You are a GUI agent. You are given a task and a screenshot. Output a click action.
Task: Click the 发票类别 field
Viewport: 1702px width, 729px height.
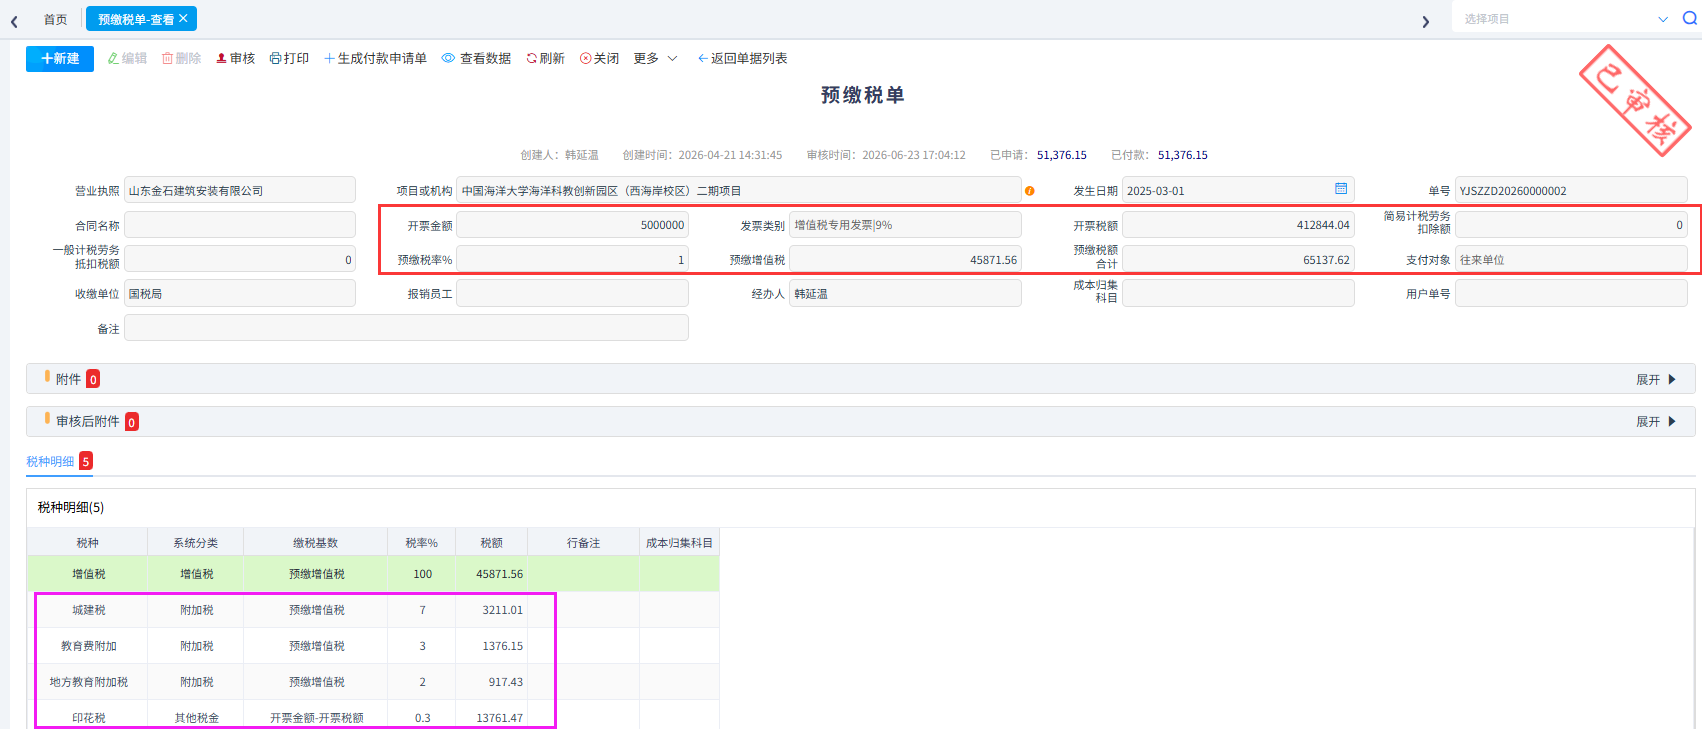(905, 225)
